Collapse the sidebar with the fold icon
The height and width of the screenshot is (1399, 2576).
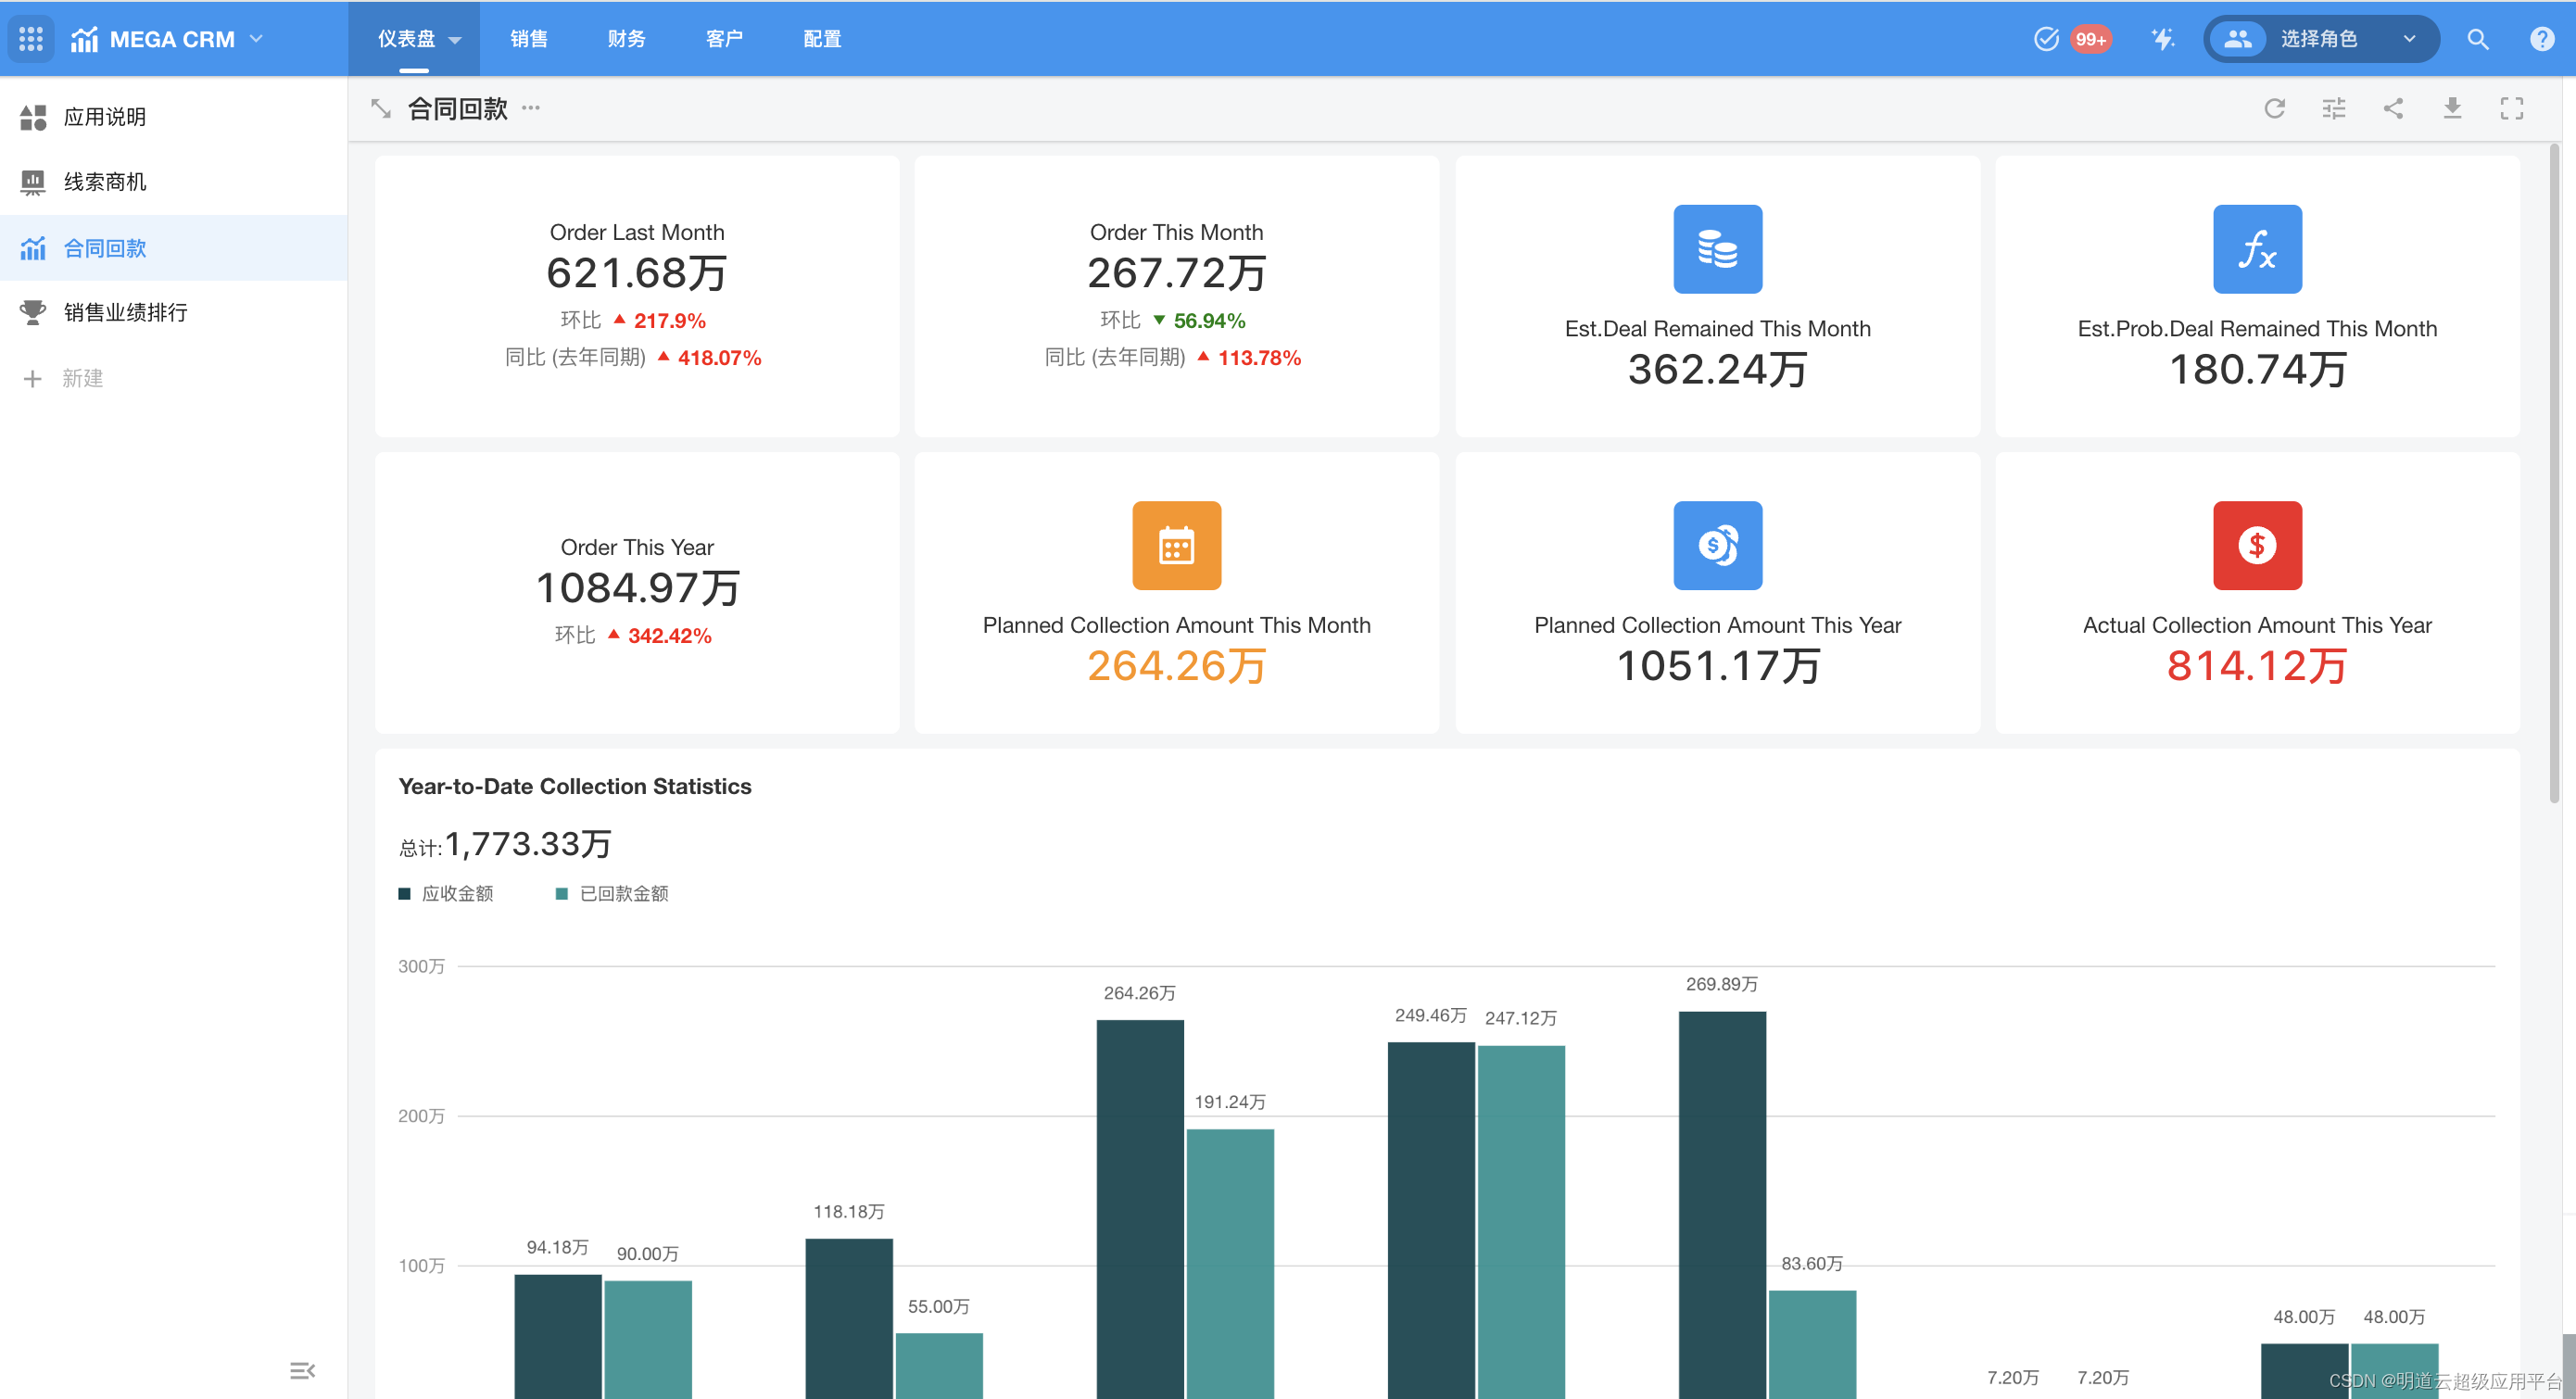302,1369
